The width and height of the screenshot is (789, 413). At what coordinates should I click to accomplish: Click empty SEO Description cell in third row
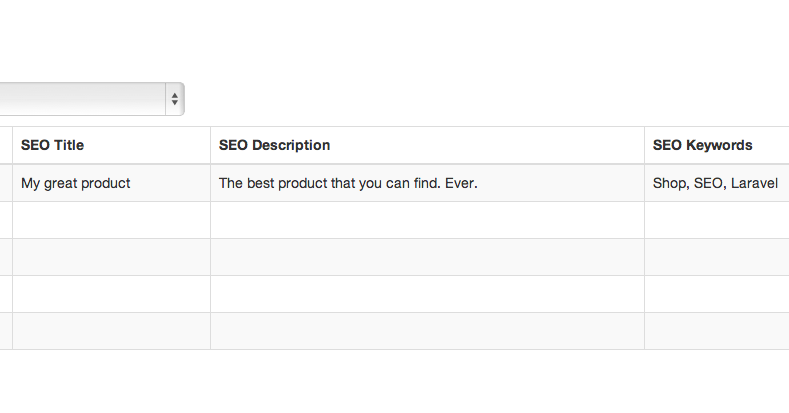pos(427,257)
